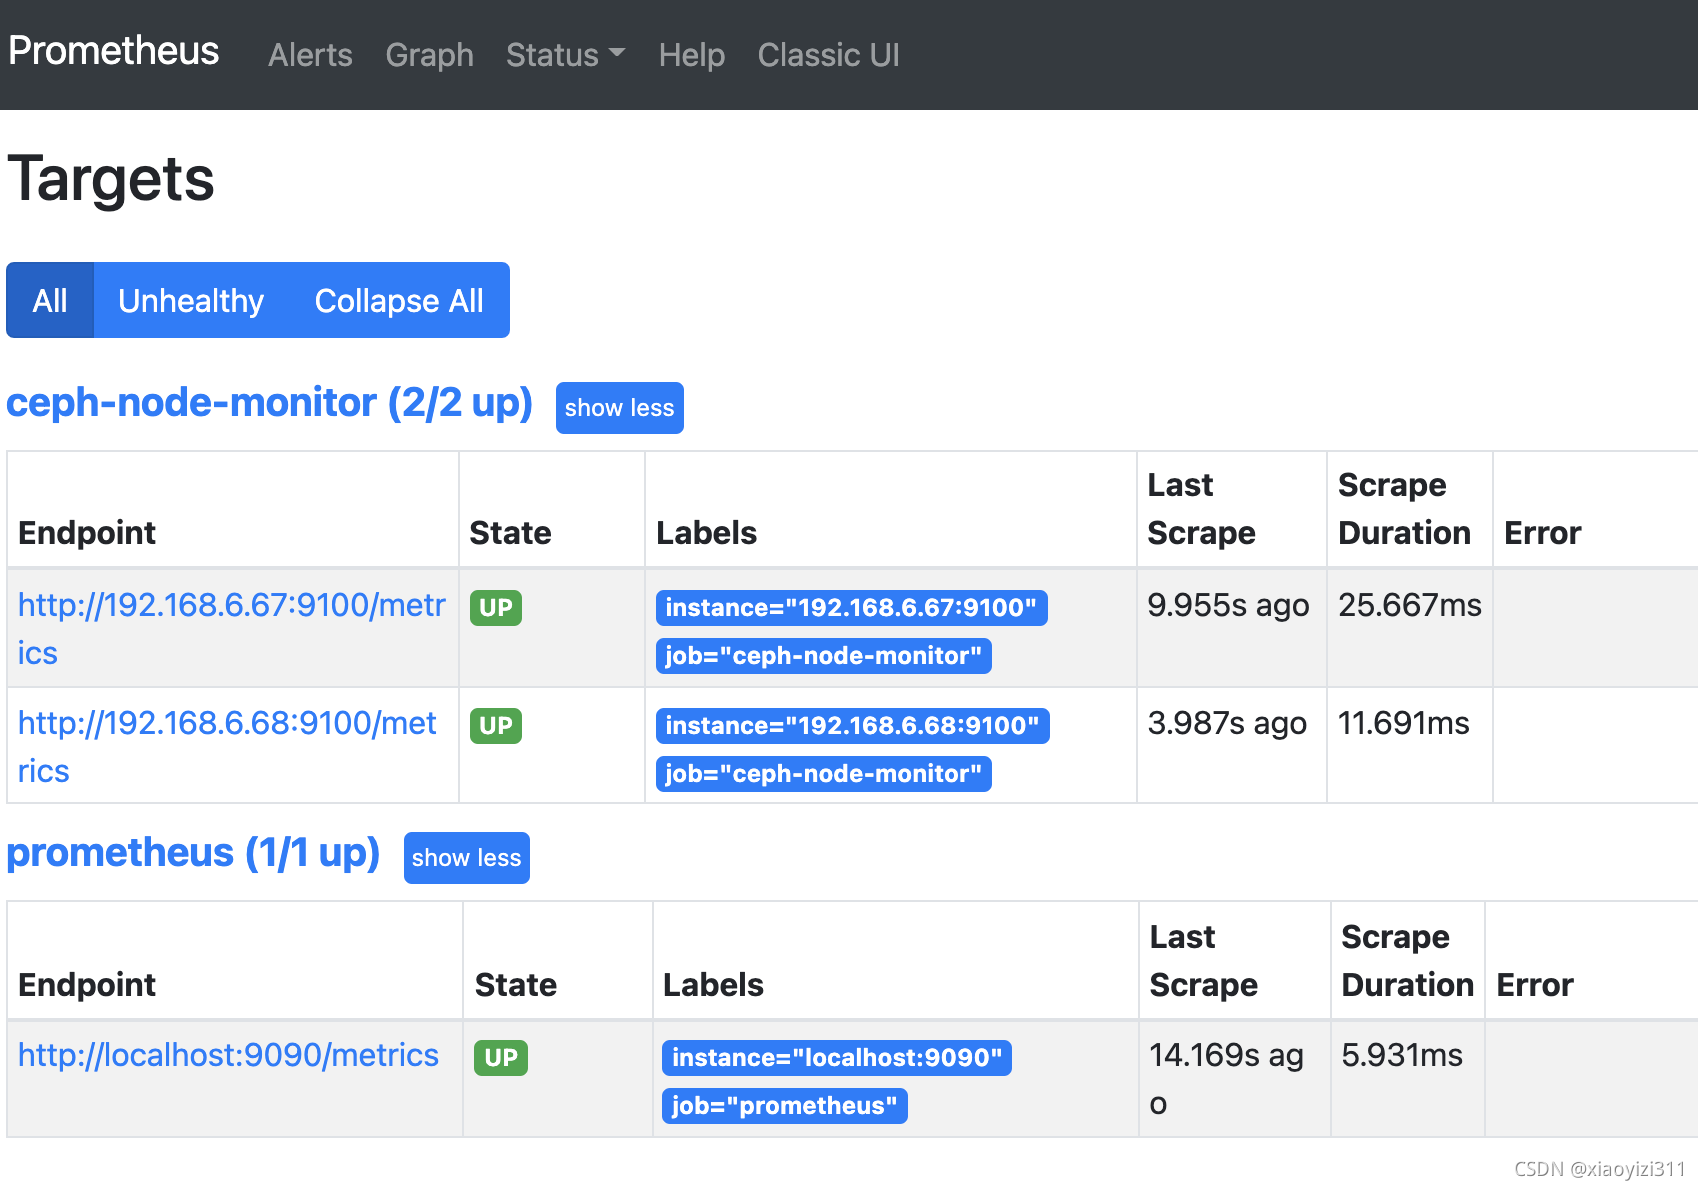1698x1190 pixels.
Task: Select last scrape value 3.987s ago
Action: click(1227, 724)
